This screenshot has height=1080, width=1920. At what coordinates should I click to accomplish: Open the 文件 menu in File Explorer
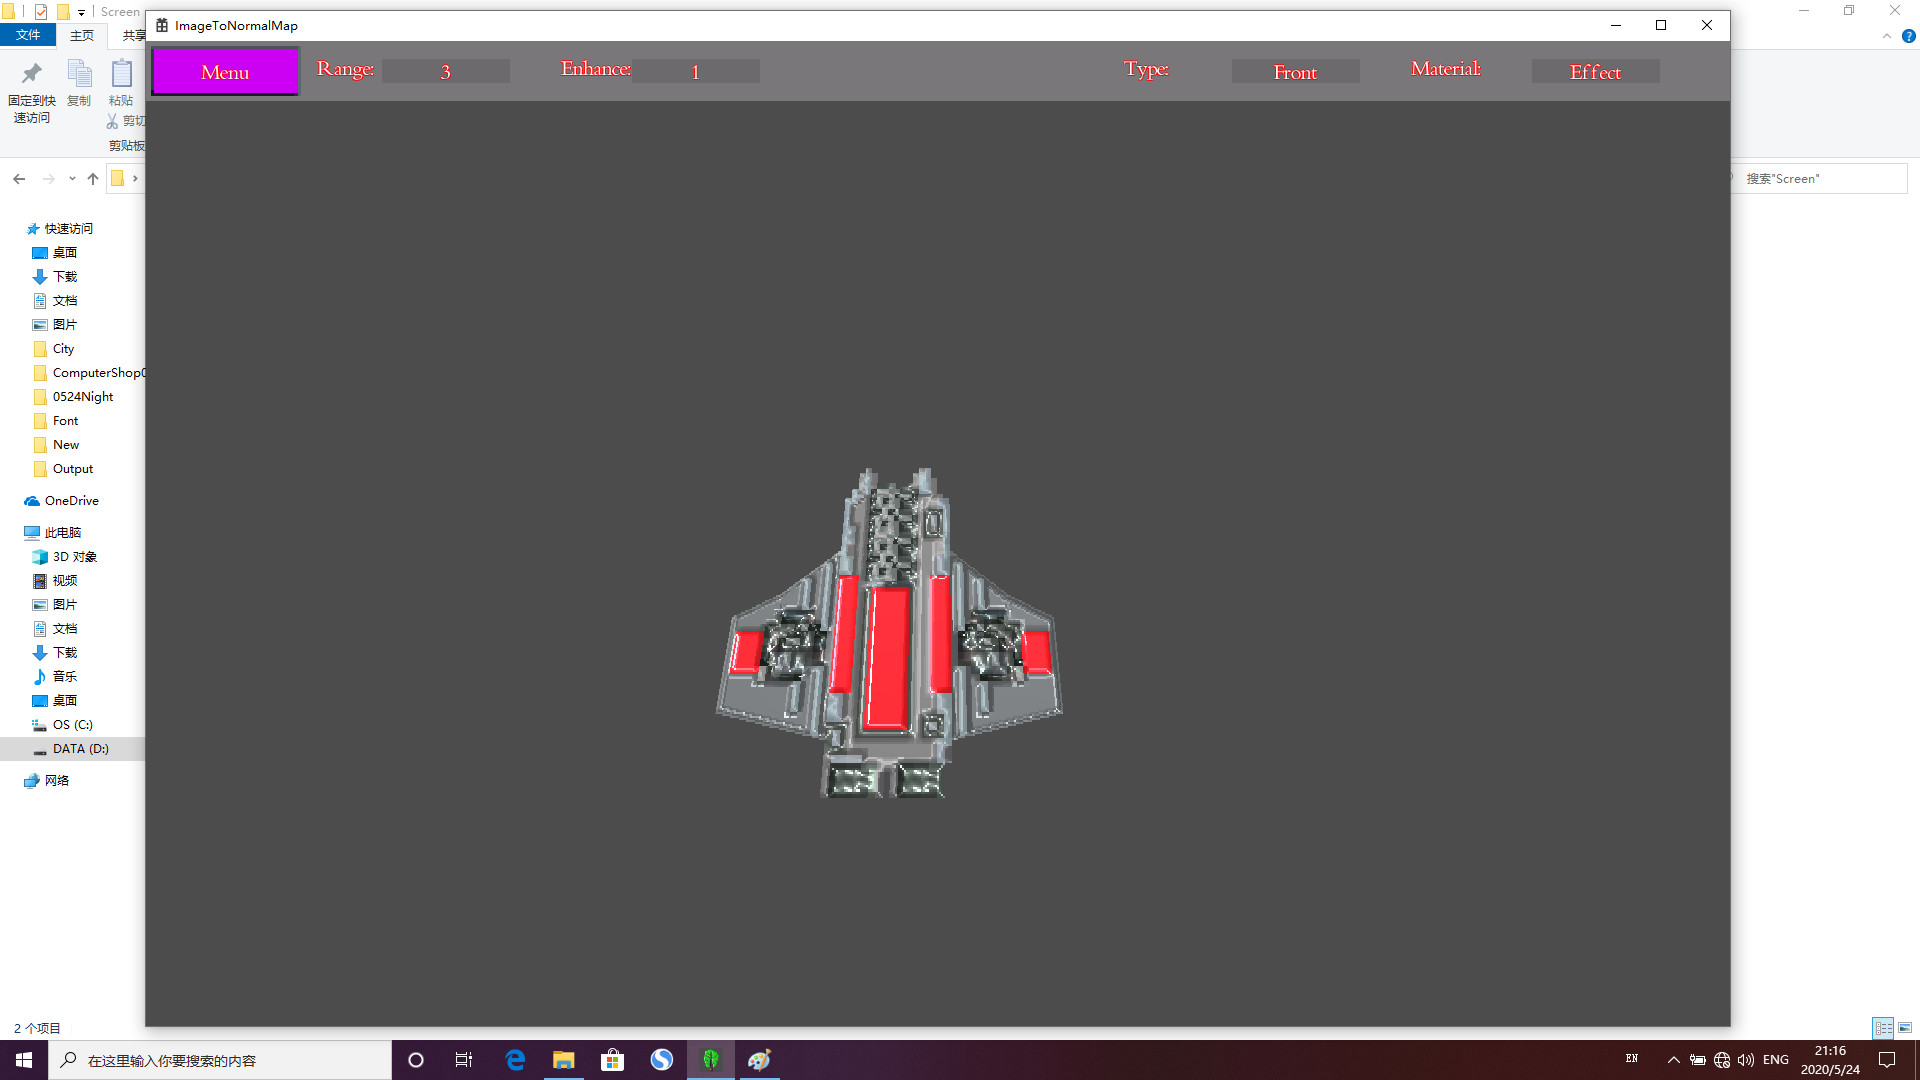click(x=28, y=35)
